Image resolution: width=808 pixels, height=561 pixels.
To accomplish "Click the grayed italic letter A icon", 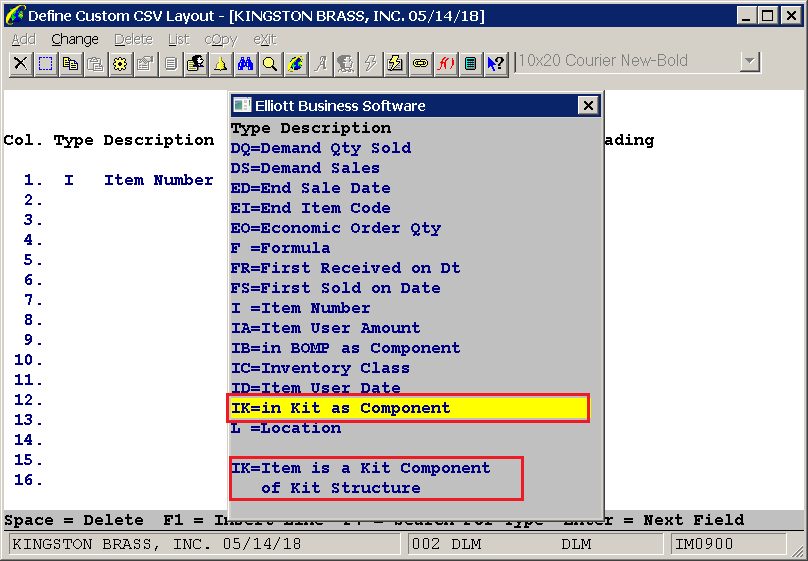I will (321, 64).
